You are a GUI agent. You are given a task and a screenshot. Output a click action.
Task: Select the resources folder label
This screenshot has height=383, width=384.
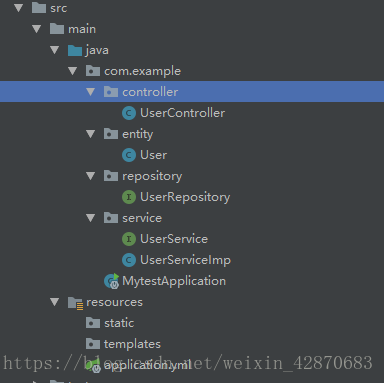(x=114, y=302)
